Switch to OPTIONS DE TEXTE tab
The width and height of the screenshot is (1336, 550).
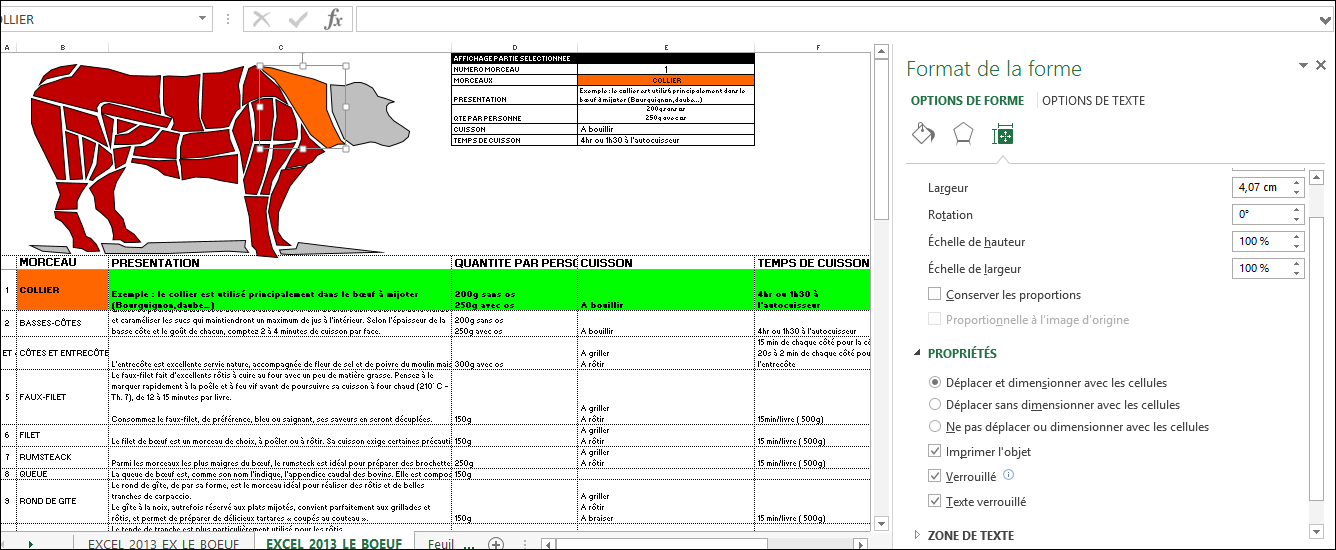point(1093,100)
